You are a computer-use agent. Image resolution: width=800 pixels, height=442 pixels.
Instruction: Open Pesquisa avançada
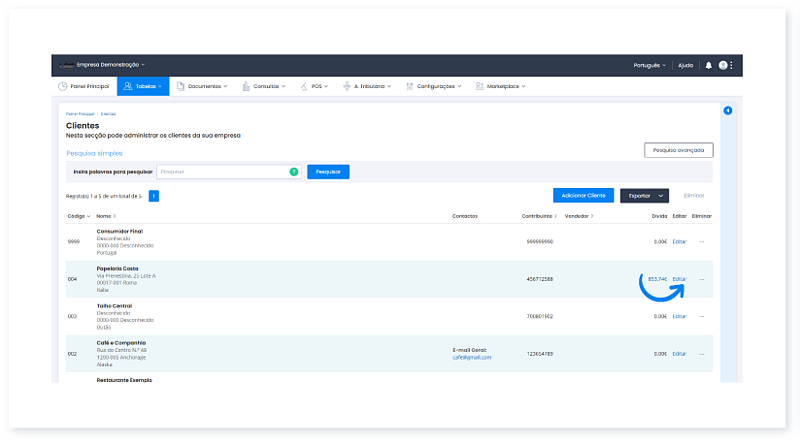[x=678, y=150]
